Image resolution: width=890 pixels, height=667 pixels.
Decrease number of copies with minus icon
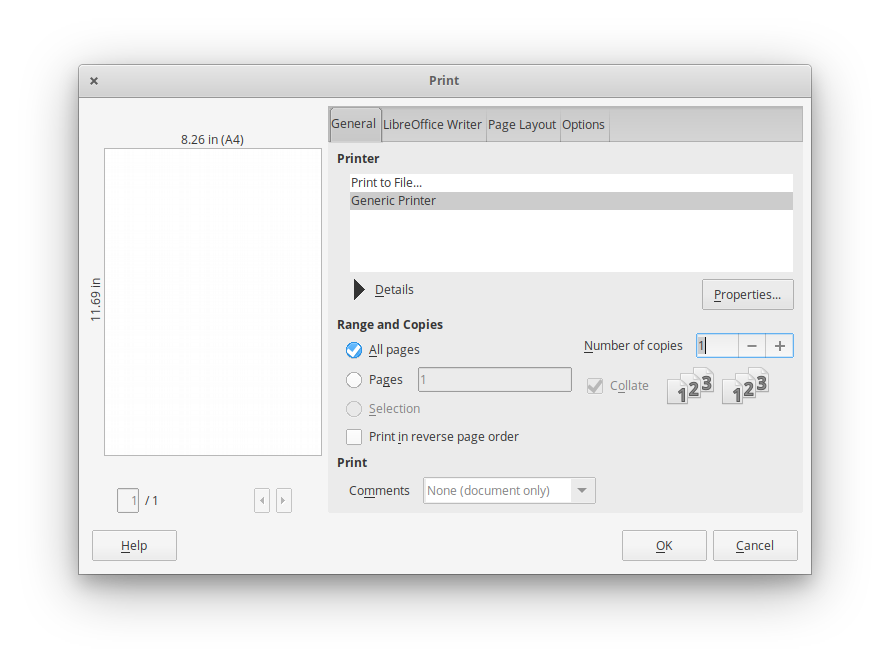tap(751, 345)
